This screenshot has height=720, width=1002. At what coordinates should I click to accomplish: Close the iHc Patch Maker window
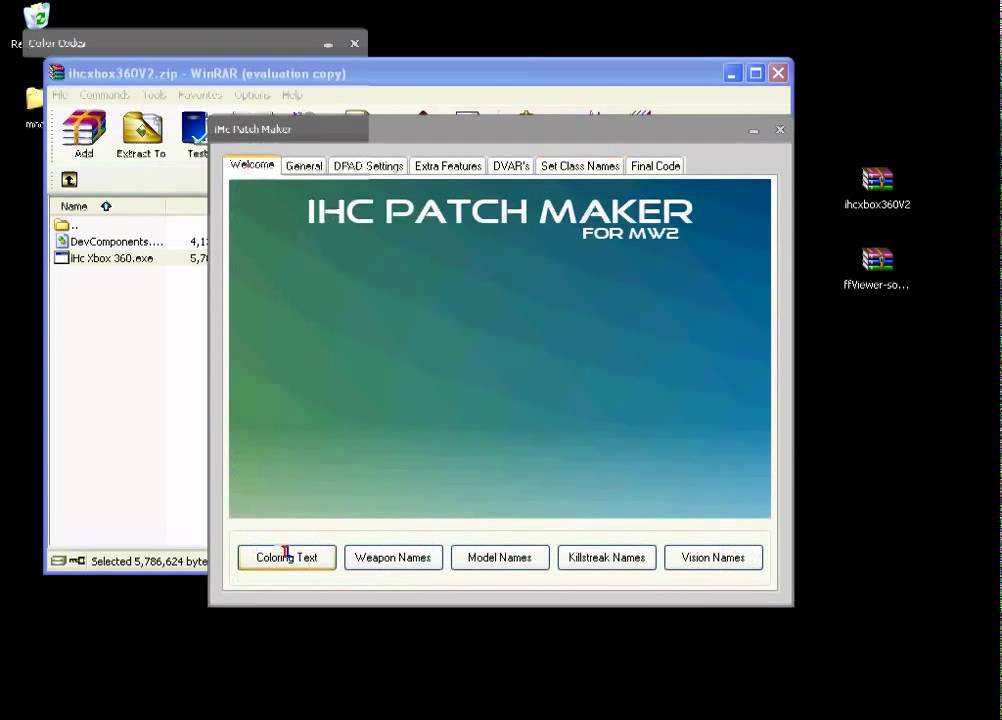780,130
